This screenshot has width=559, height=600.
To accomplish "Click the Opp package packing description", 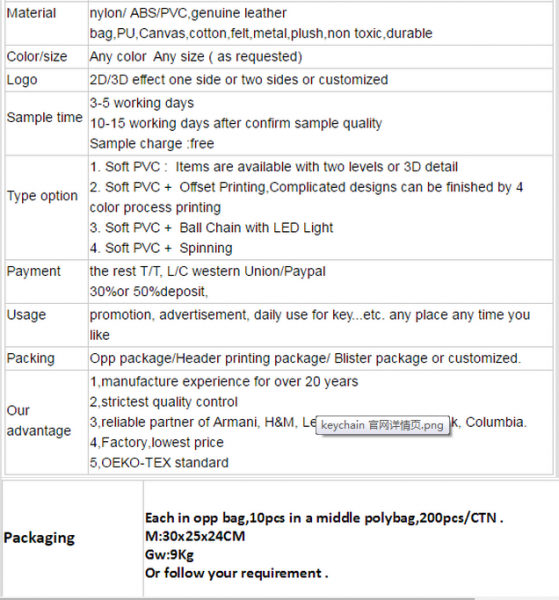I will pyautogui.click(x=305, y=359).
